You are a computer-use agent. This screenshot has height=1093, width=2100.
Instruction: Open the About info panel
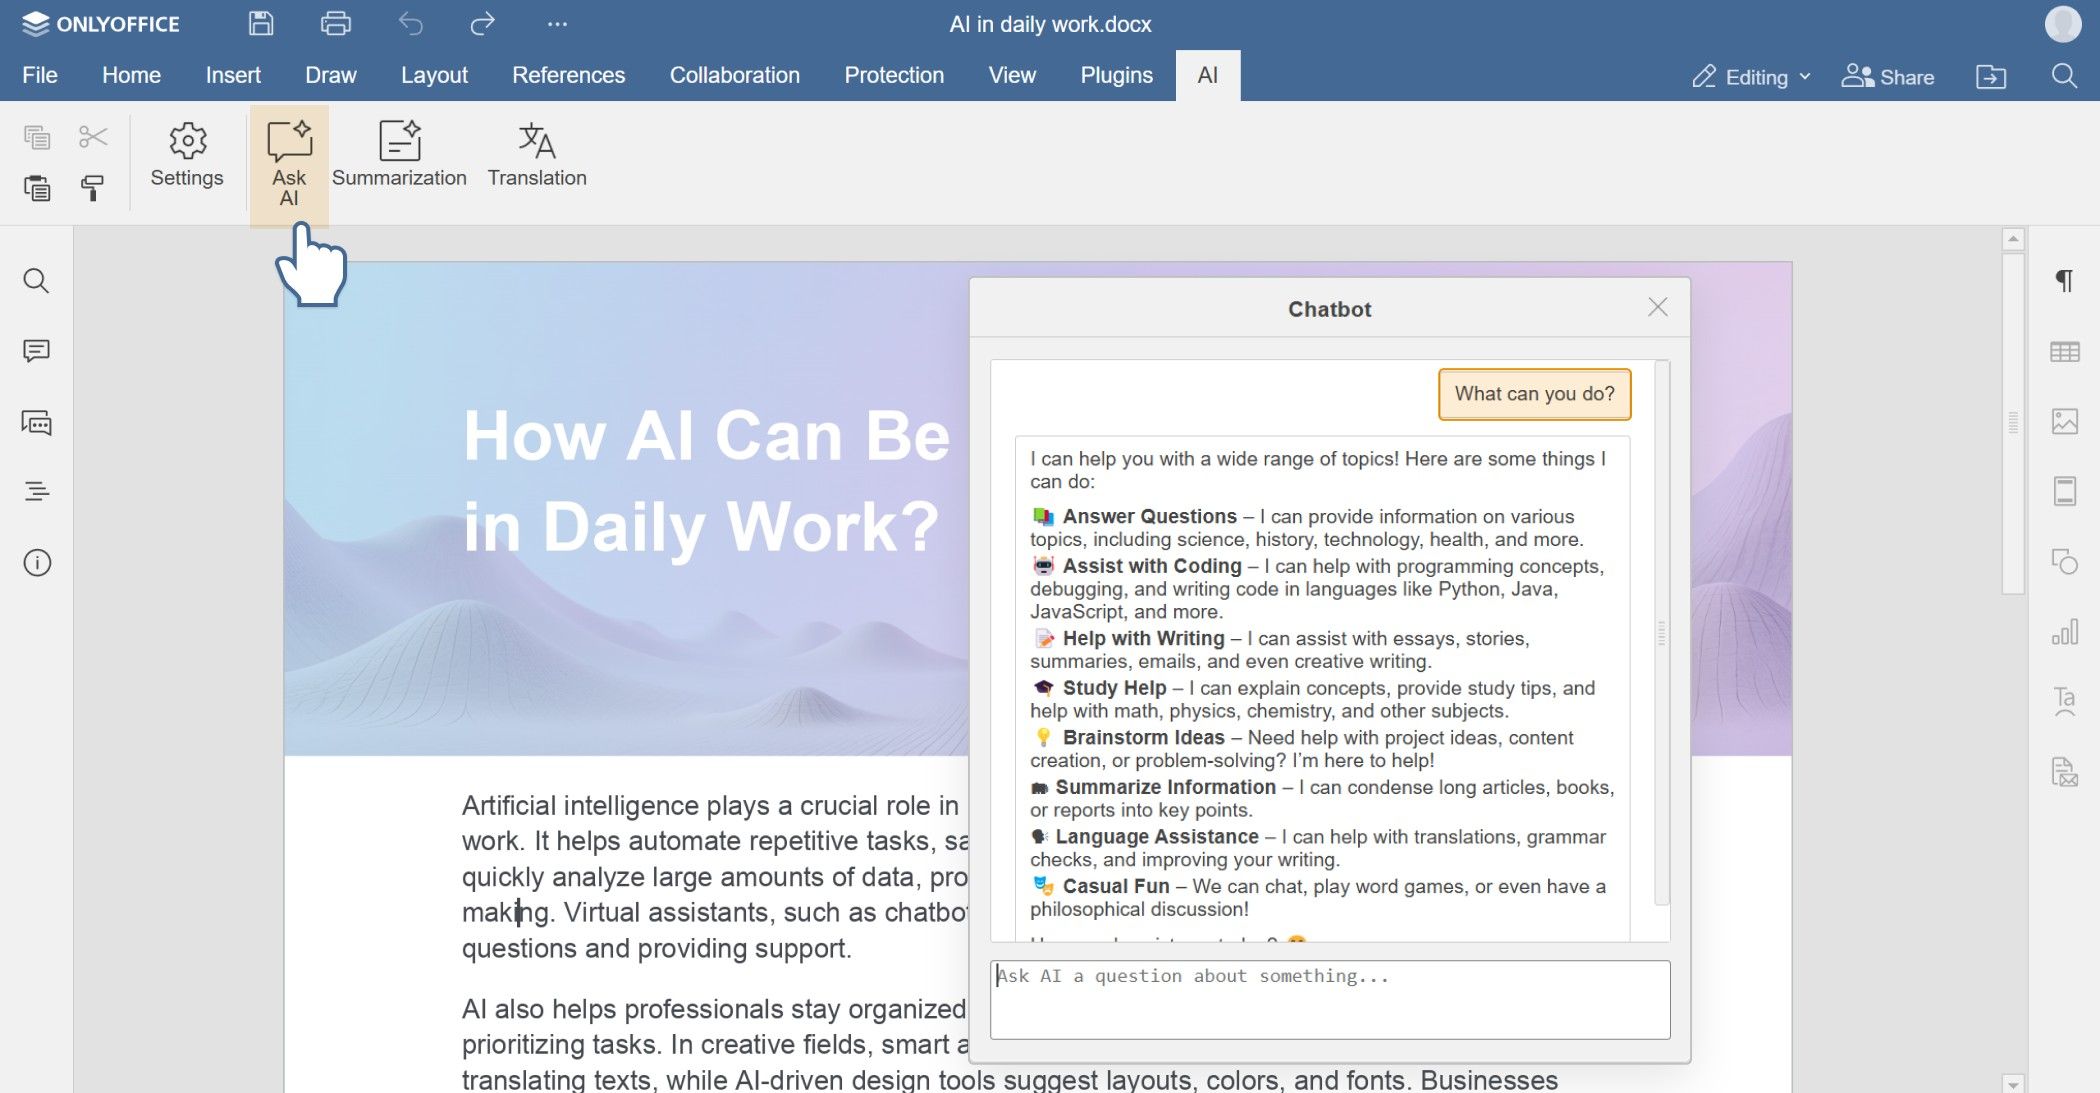[36, 563]
